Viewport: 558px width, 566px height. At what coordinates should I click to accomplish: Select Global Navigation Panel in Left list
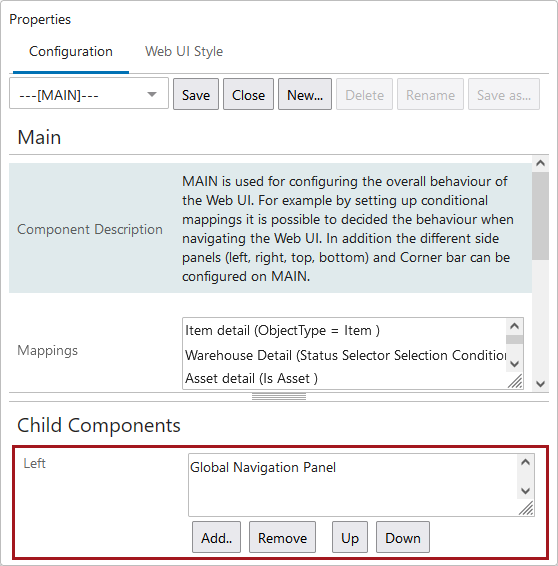[263, 467]
